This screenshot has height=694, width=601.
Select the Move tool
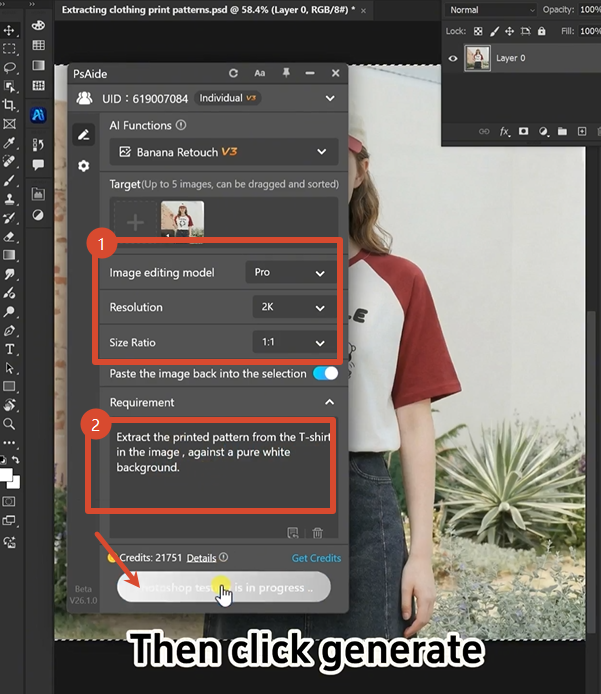[9, 30]
